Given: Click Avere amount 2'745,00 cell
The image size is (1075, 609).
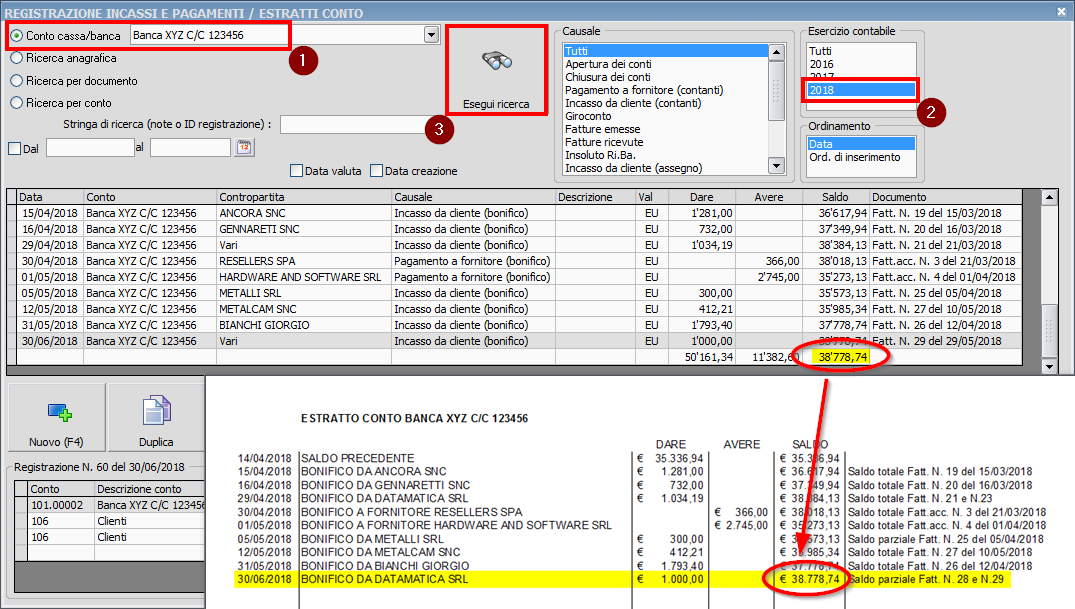Looking at the screenshot, I should point(769,277).
